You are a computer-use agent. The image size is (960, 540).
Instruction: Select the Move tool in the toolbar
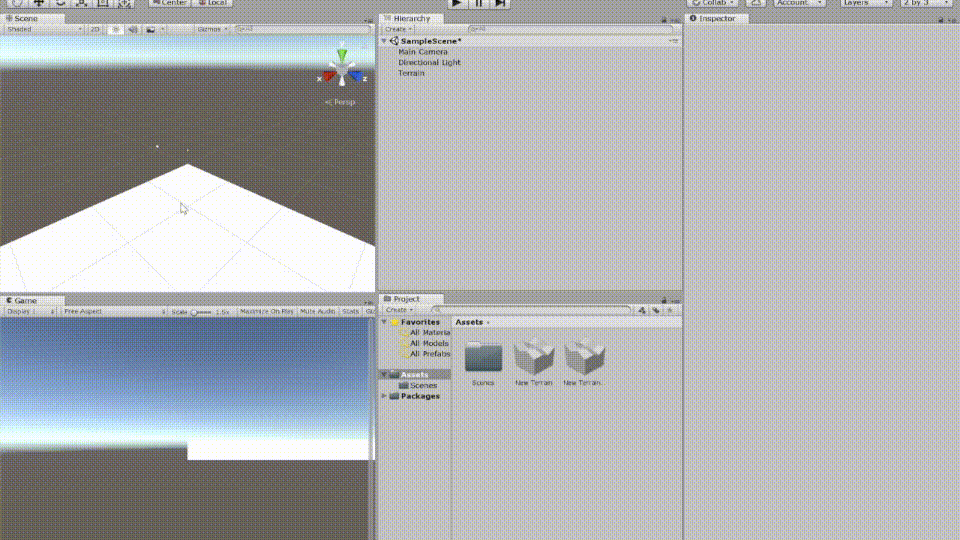pos(39,3)
